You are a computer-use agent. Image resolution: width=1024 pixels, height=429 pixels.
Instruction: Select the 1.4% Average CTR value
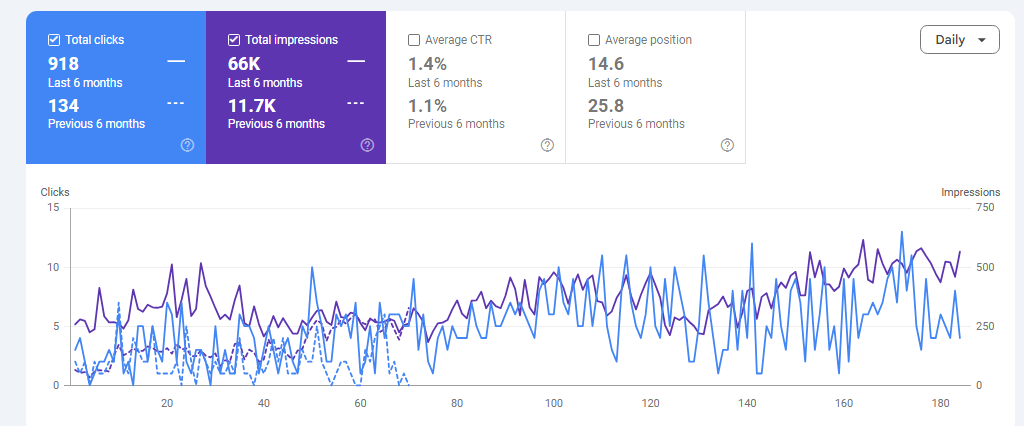click(427, 64)
